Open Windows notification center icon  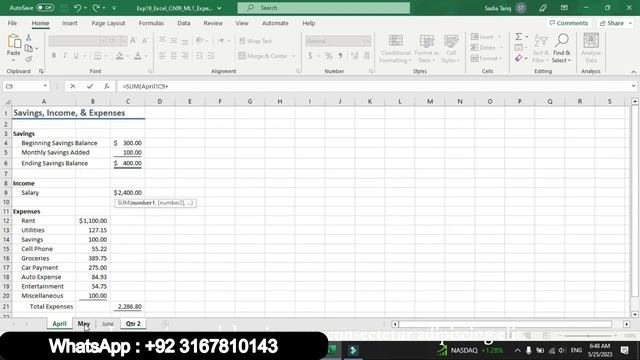625,350
